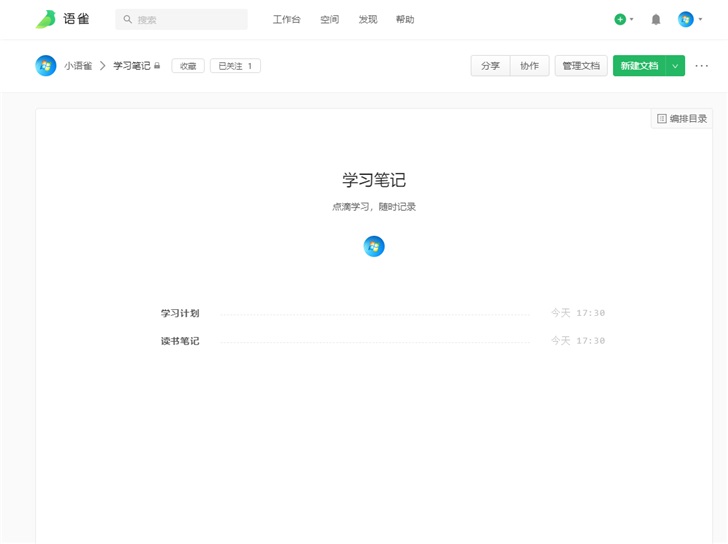Image resolution: width=728 pixels, height=544 pixels.
Task: Open the three-dot more options menu
Action: [702, 66]
